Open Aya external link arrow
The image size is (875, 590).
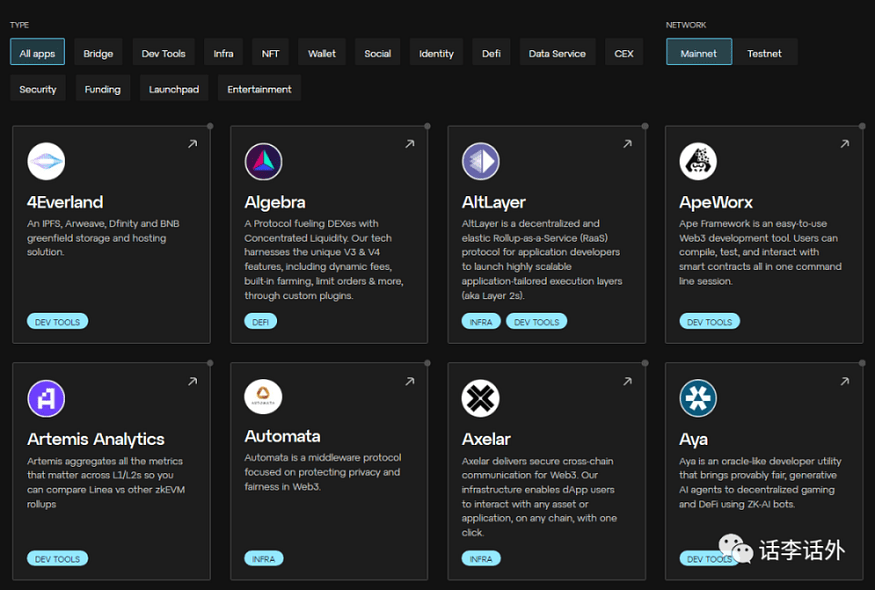coord(845,381)
